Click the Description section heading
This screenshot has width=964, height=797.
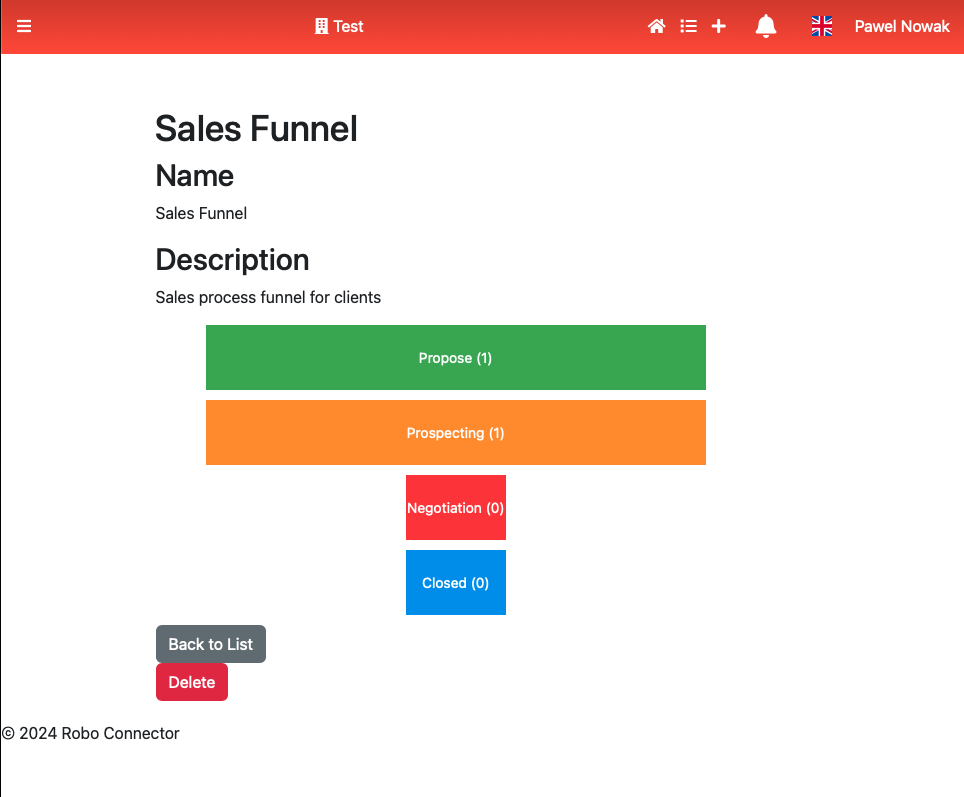(x=232, y=260)
